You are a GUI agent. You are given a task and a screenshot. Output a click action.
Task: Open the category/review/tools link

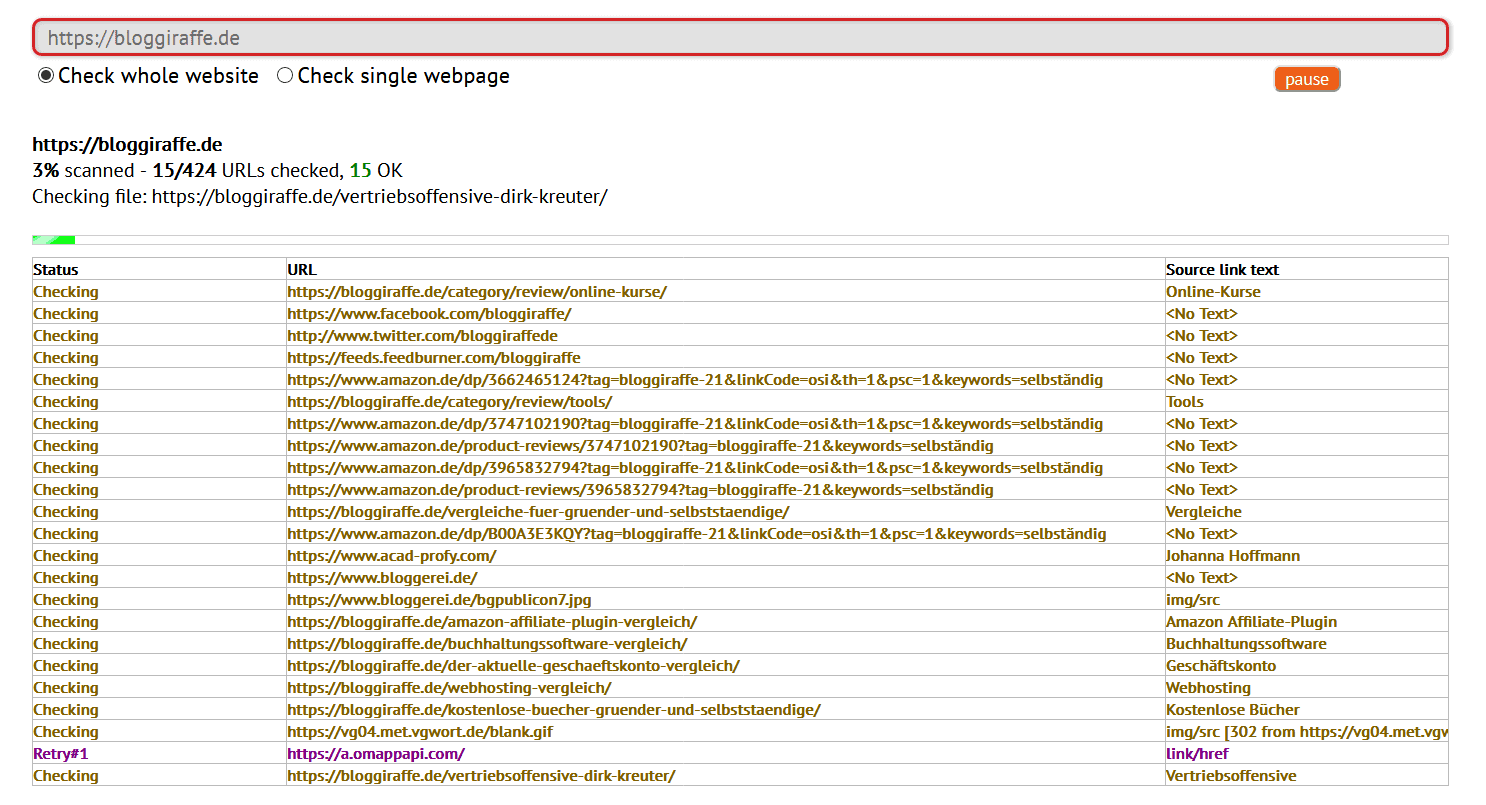449,402
